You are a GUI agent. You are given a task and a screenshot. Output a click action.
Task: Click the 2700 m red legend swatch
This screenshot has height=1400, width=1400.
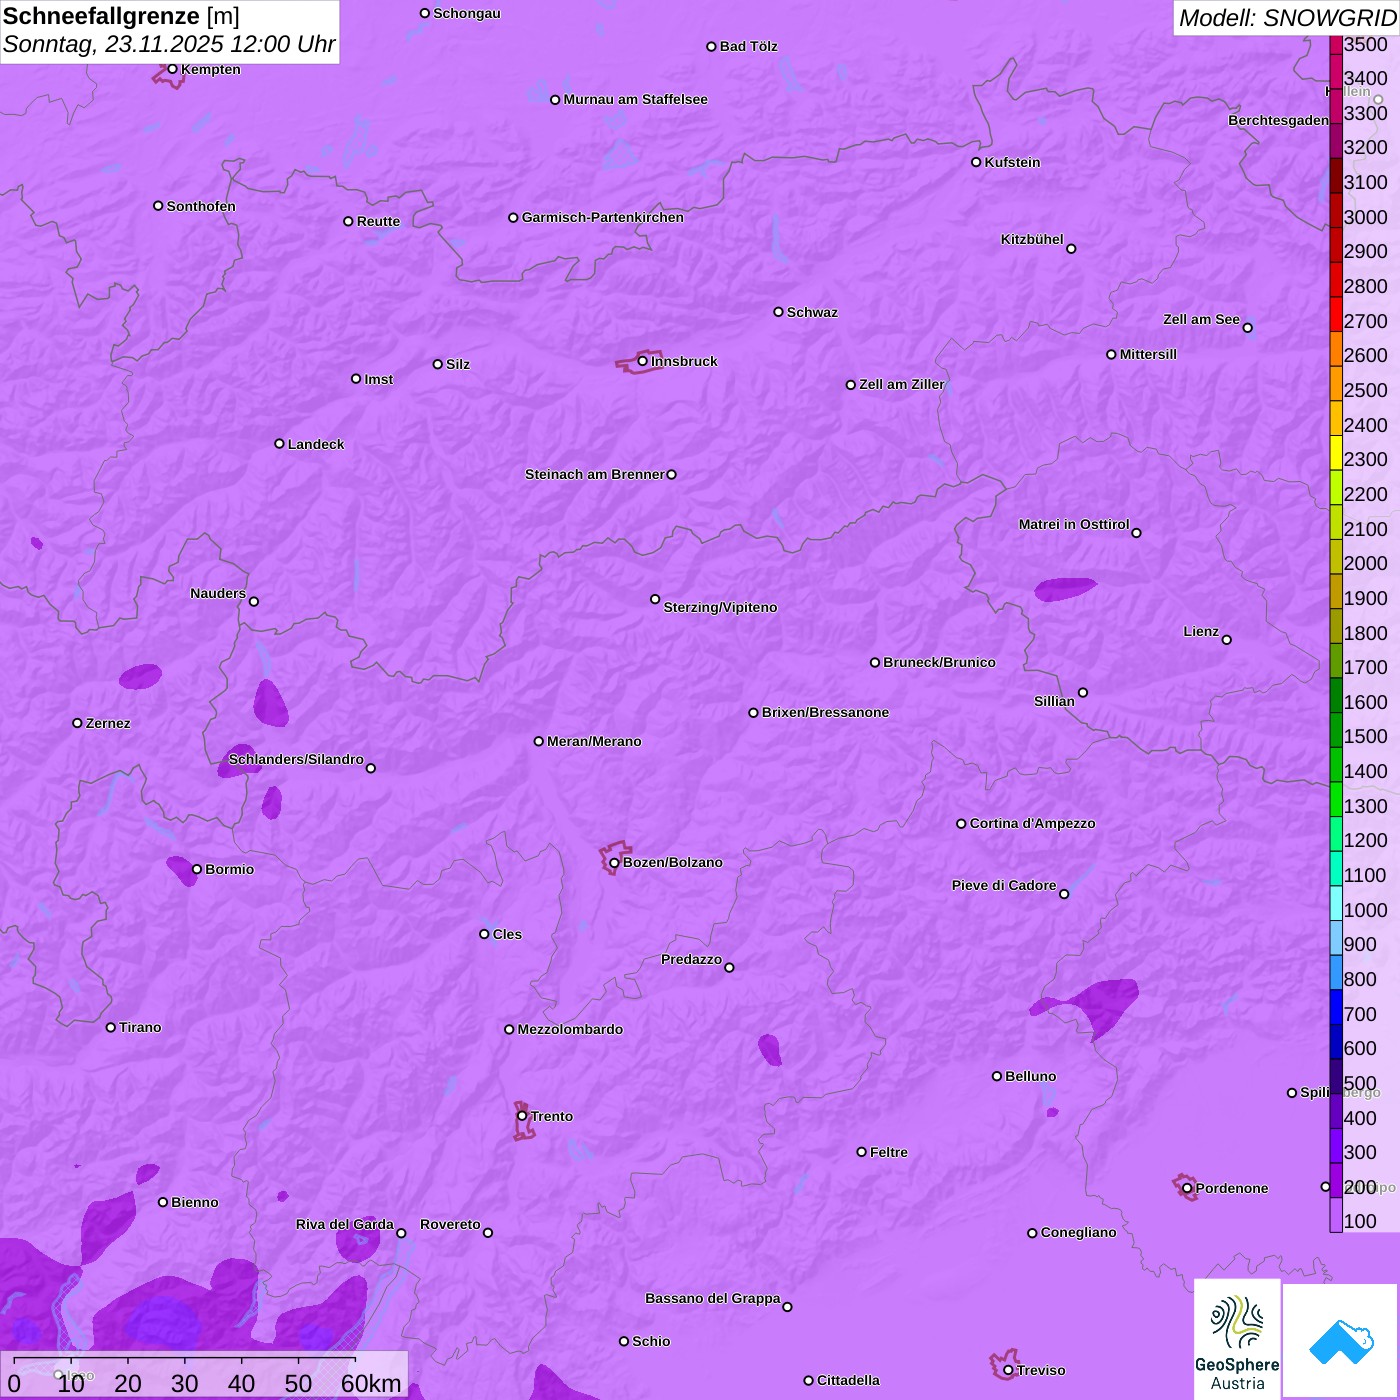(1336, 314)
